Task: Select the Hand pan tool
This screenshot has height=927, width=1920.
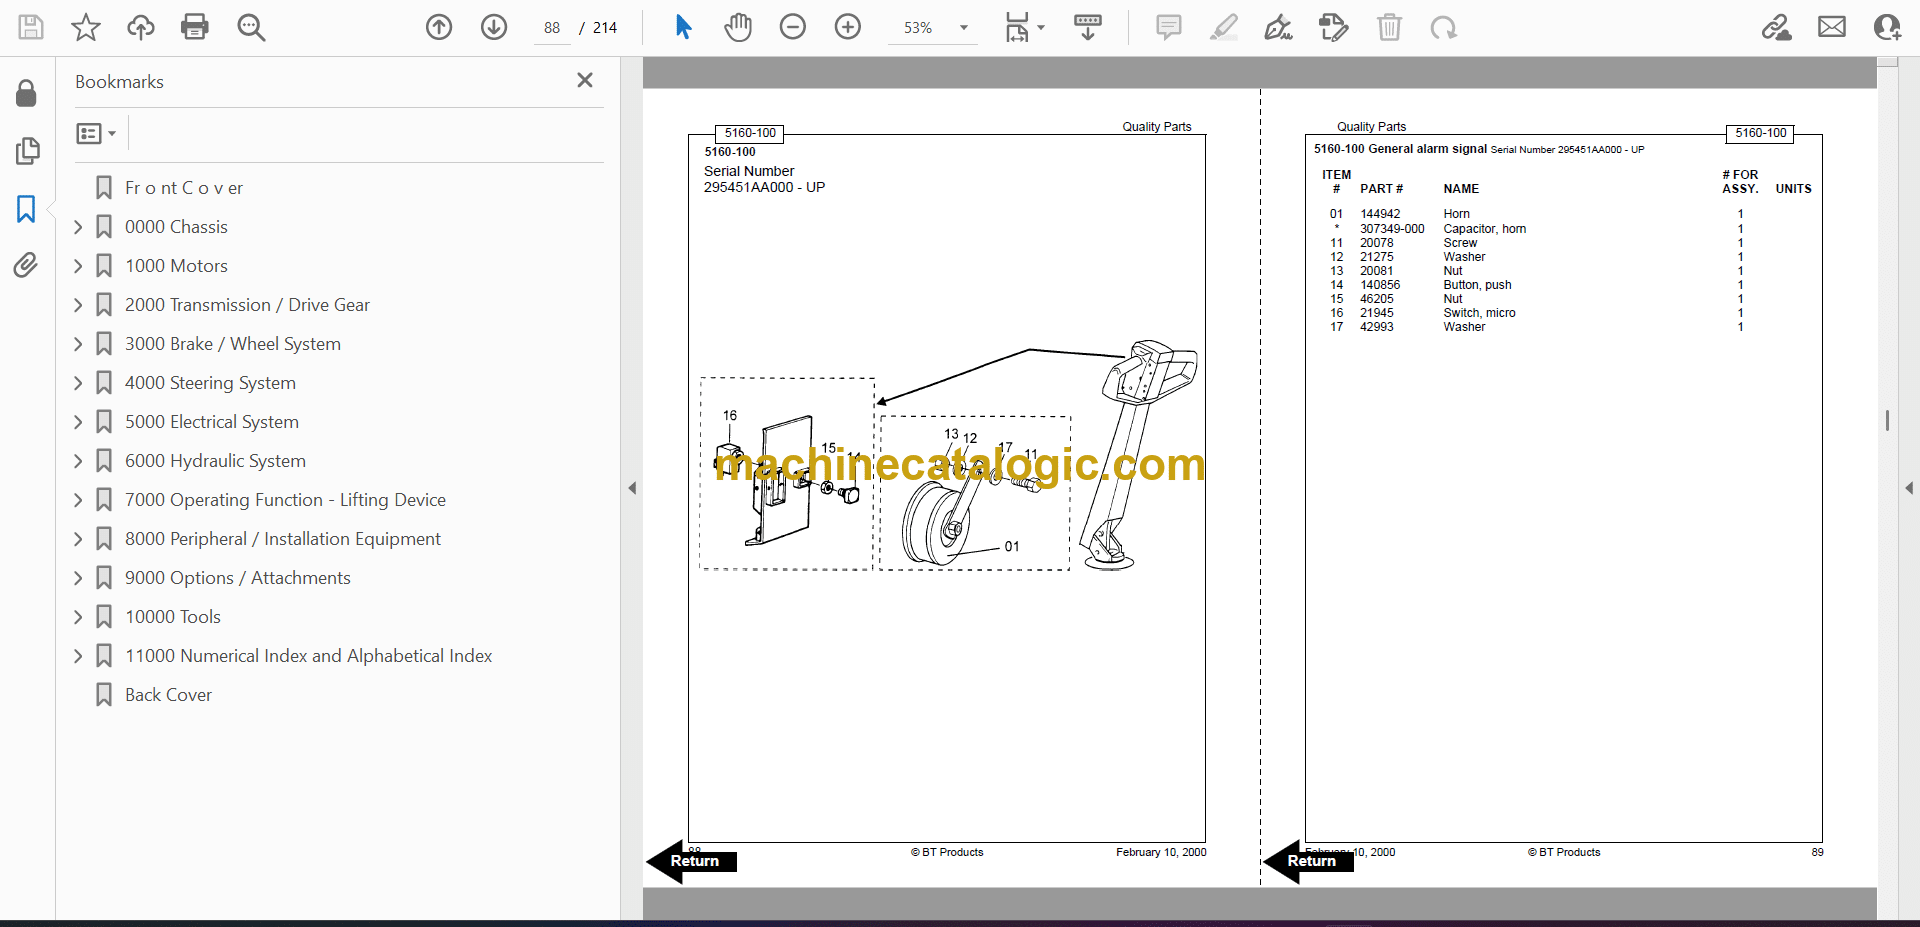Action: 738,27
